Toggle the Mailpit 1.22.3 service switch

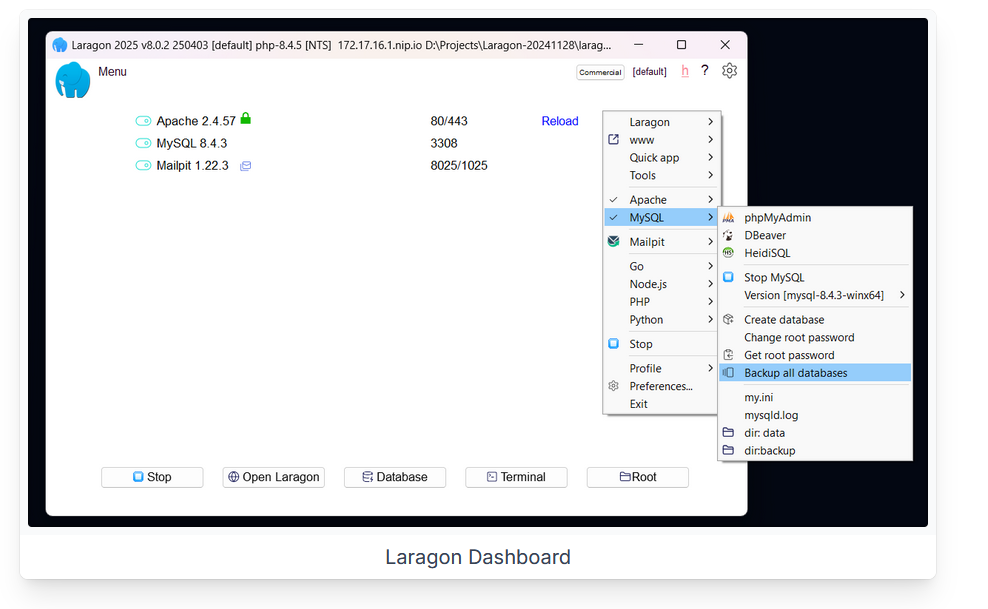click(143, 166)
